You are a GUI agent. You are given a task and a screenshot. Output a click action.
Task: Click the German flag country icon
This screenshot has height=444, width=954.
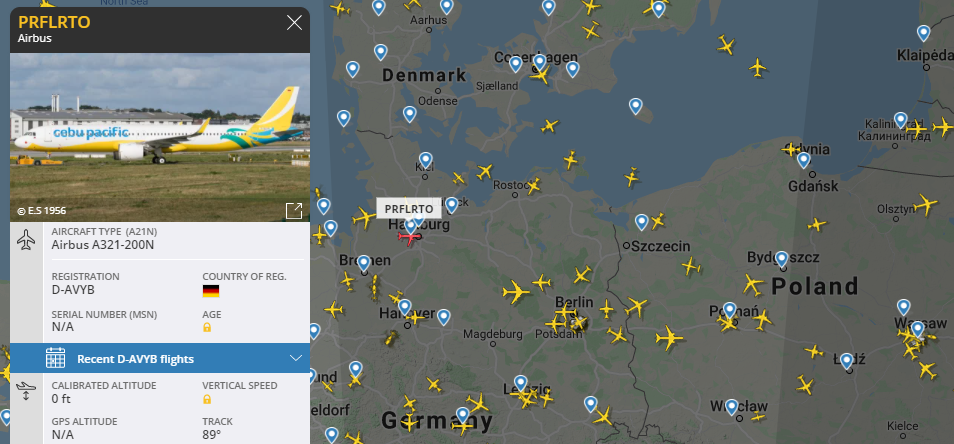pyautogui.click(x=211, y=291)
